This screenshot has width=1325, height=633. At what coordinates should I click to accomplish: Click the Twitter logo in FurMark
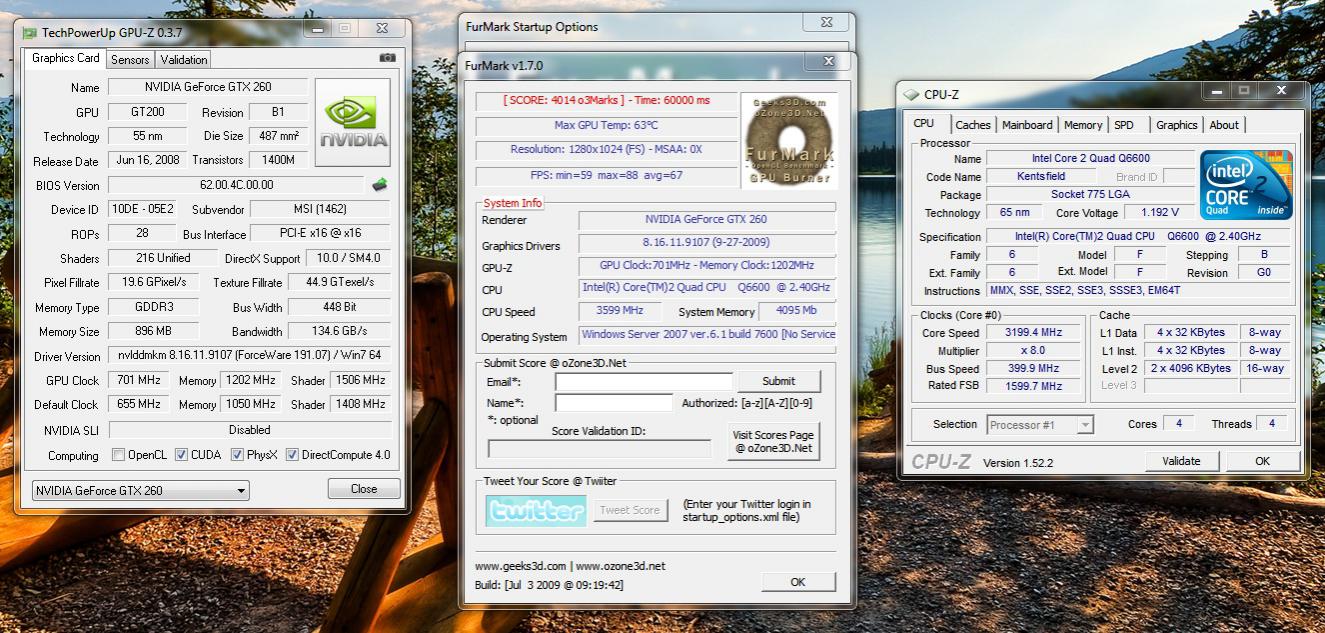(x=536, y=510)
